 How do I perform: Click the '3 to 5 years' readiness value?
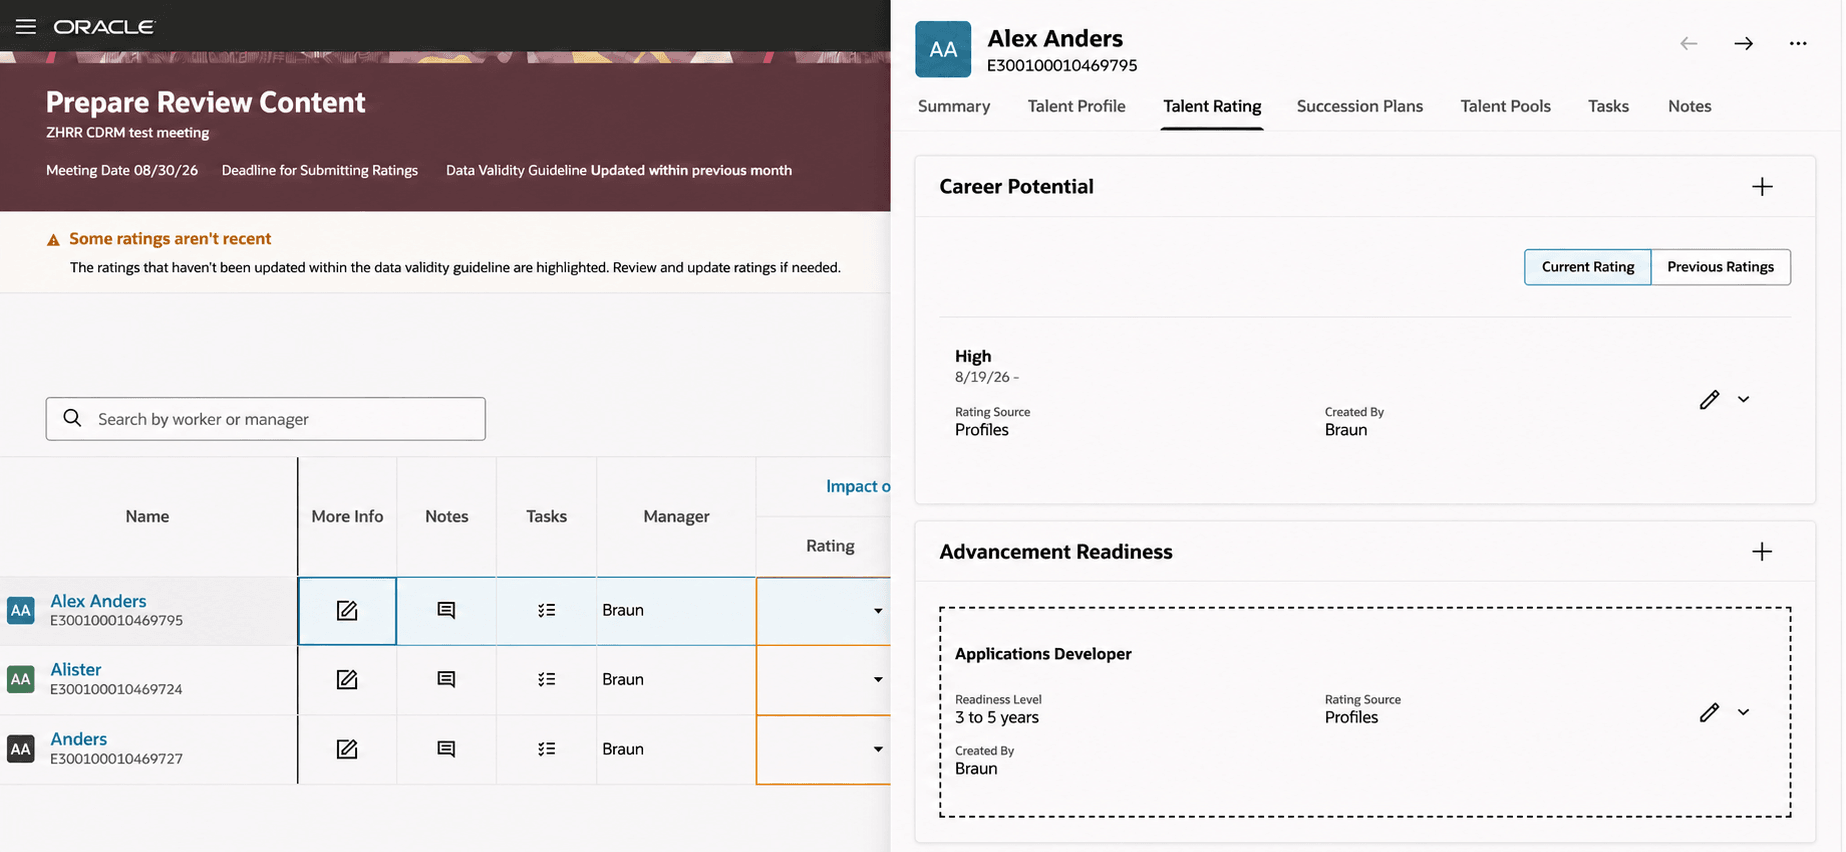tap(997, 717)
